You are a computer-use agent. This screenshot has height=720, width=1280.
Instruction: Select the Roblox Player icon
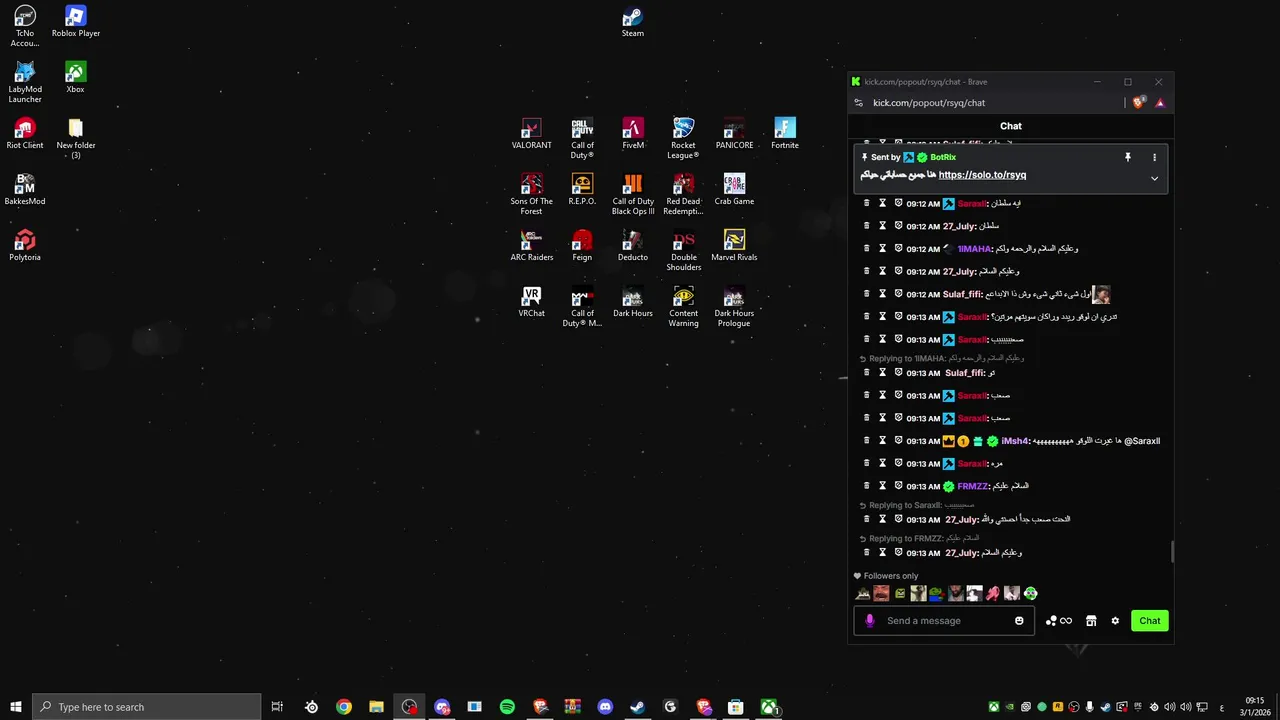pyautogui.click(x=76, y=22)
